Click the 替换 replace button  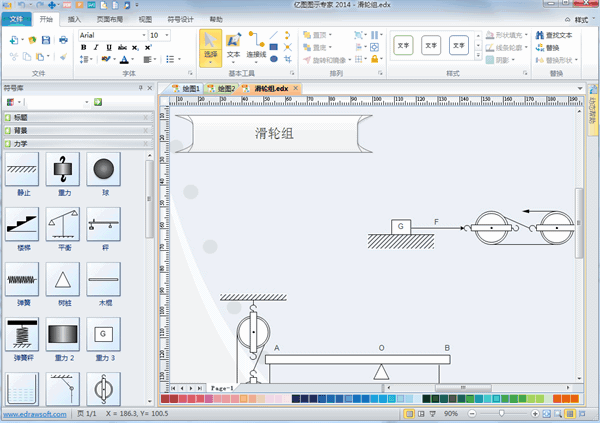(548, 48)
